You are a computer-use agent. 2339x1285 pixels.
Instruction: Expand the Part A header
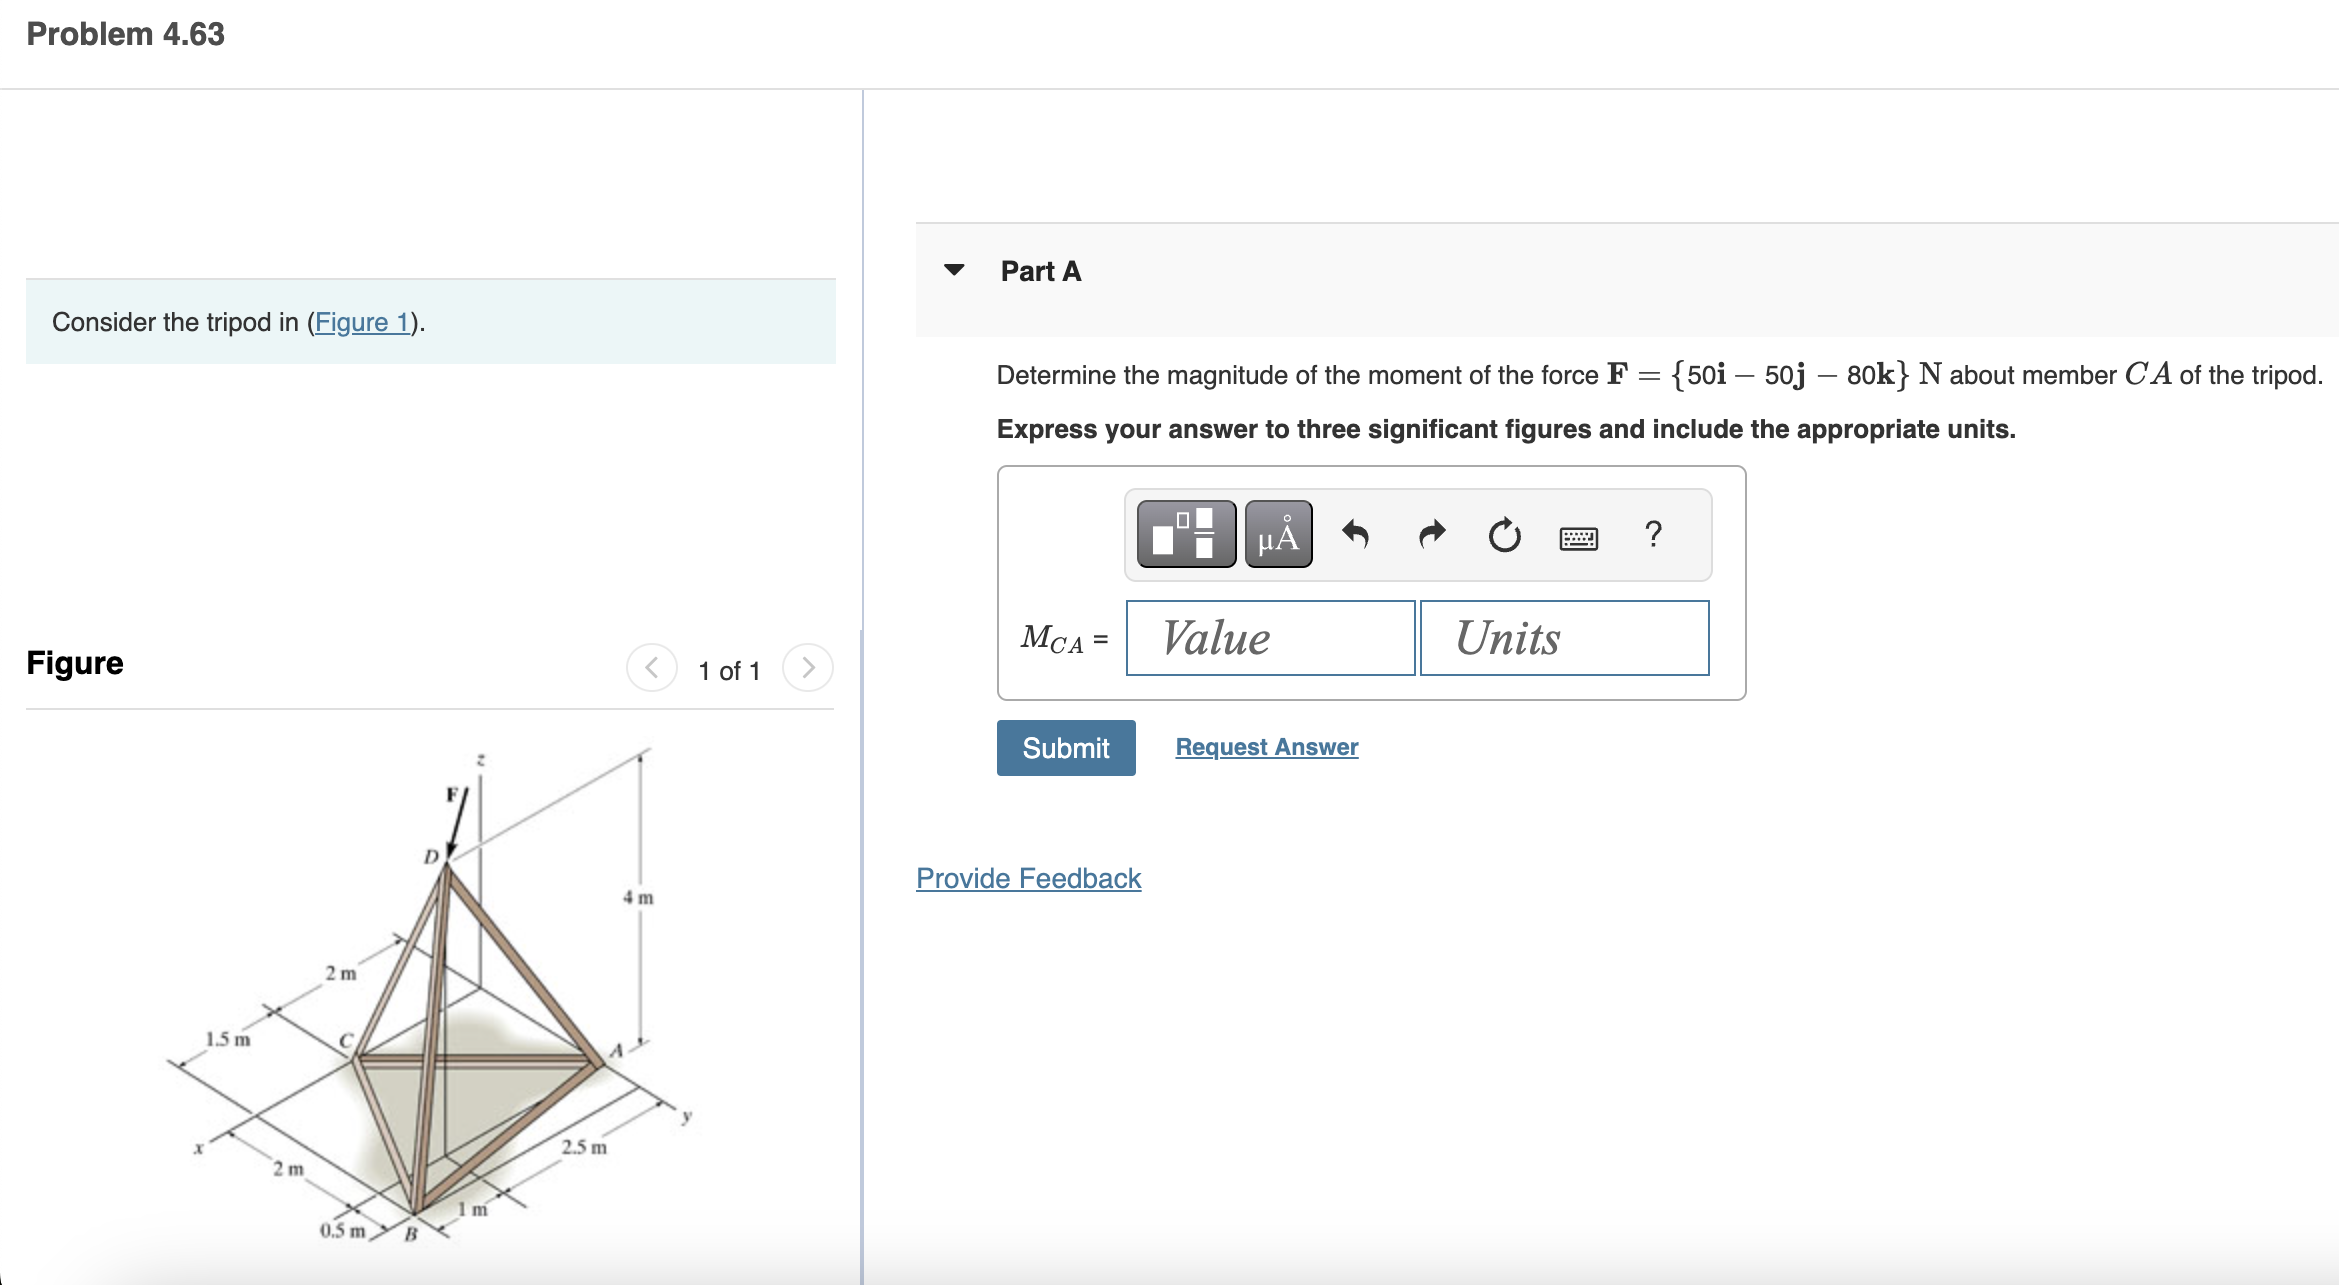click(1039, 270)
